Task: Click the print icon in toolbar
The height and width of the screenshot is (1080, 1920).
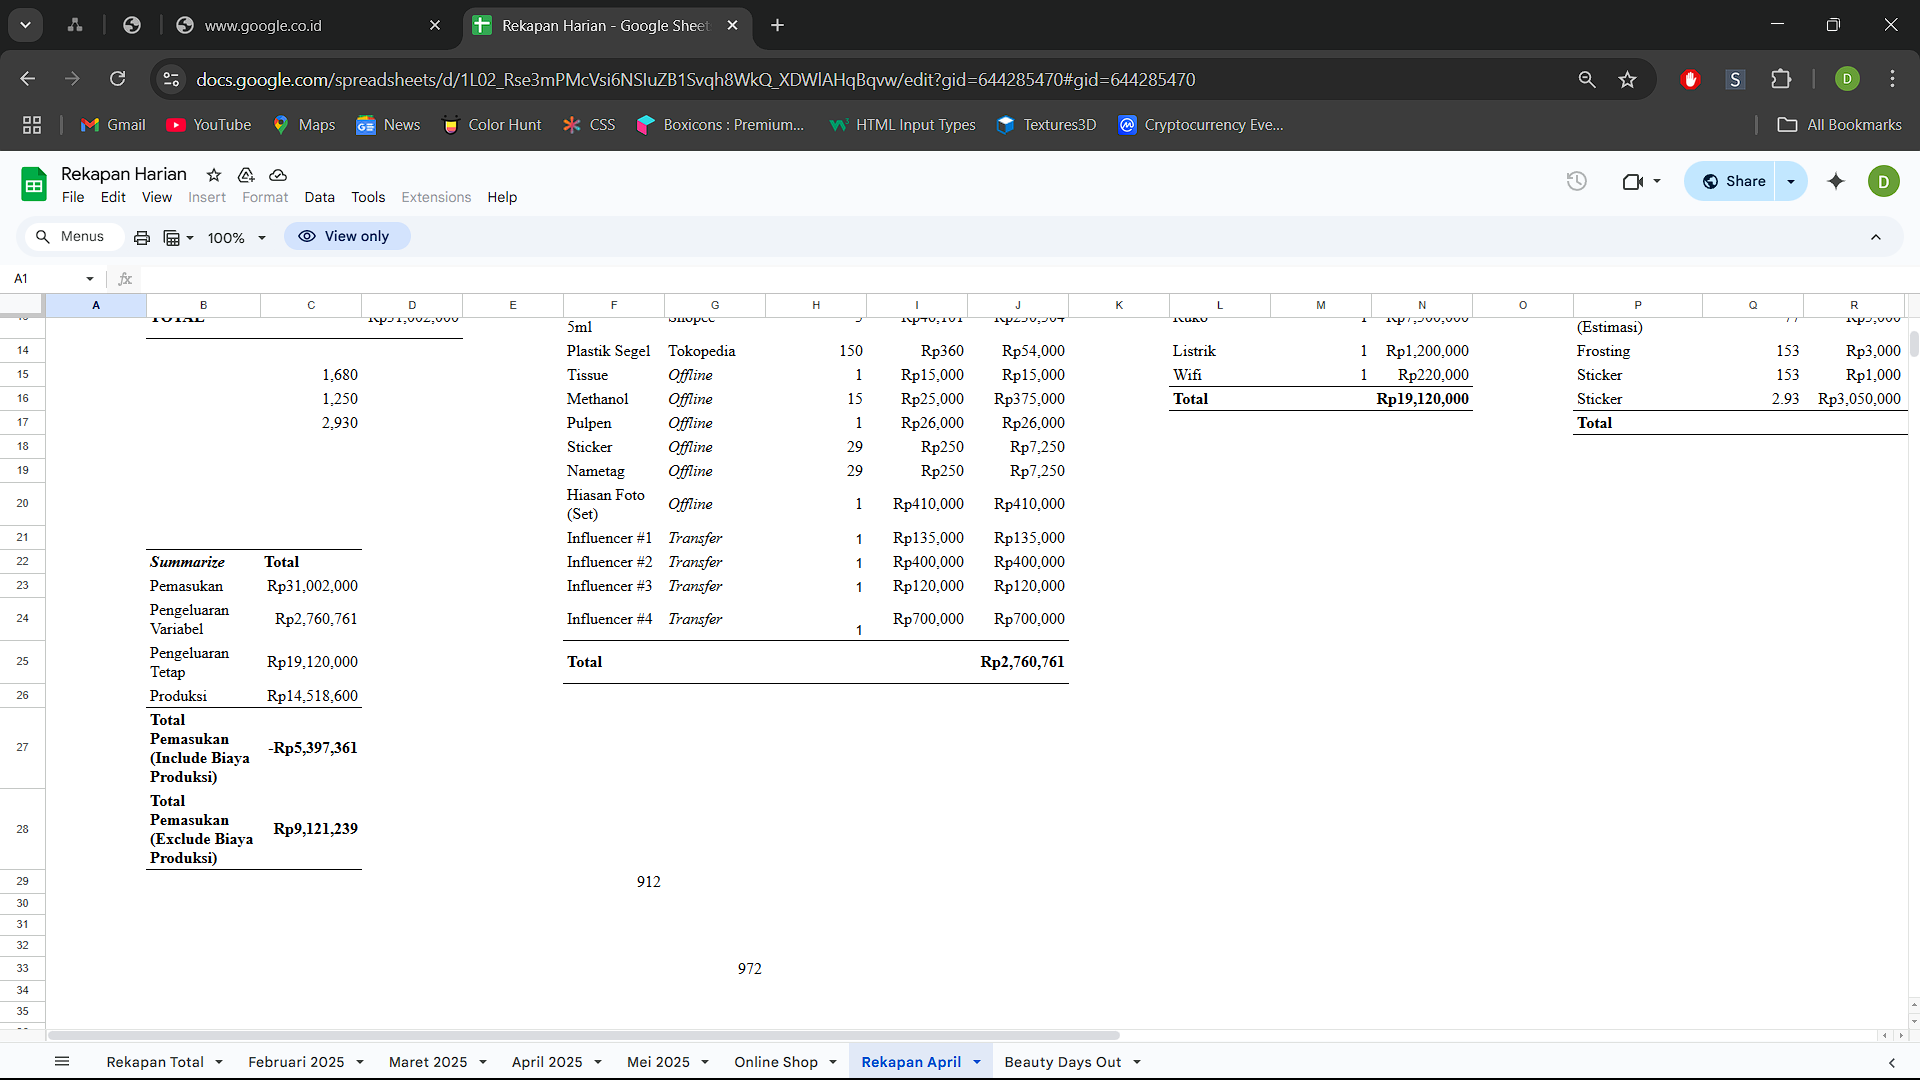Action: coord(142,237)
